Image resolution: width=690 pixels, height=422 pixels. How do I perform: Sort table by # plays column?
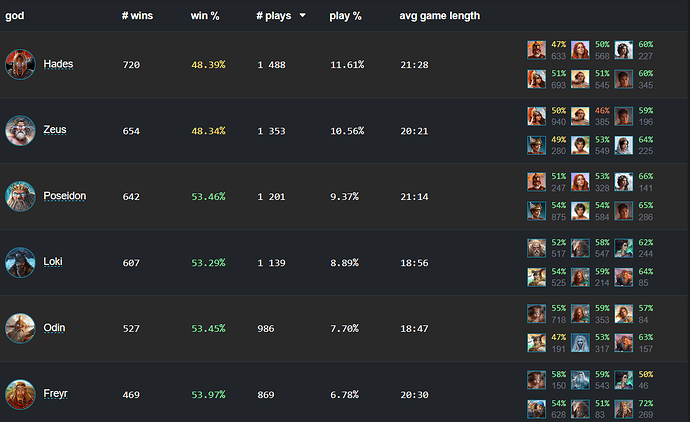coord(274,16)
